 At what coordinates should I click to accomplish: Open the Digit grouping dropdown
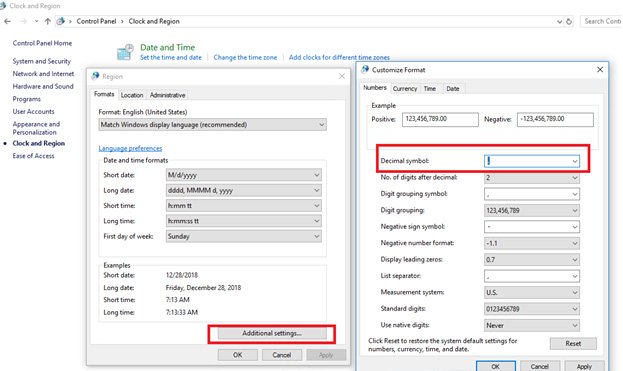[532, 211]
